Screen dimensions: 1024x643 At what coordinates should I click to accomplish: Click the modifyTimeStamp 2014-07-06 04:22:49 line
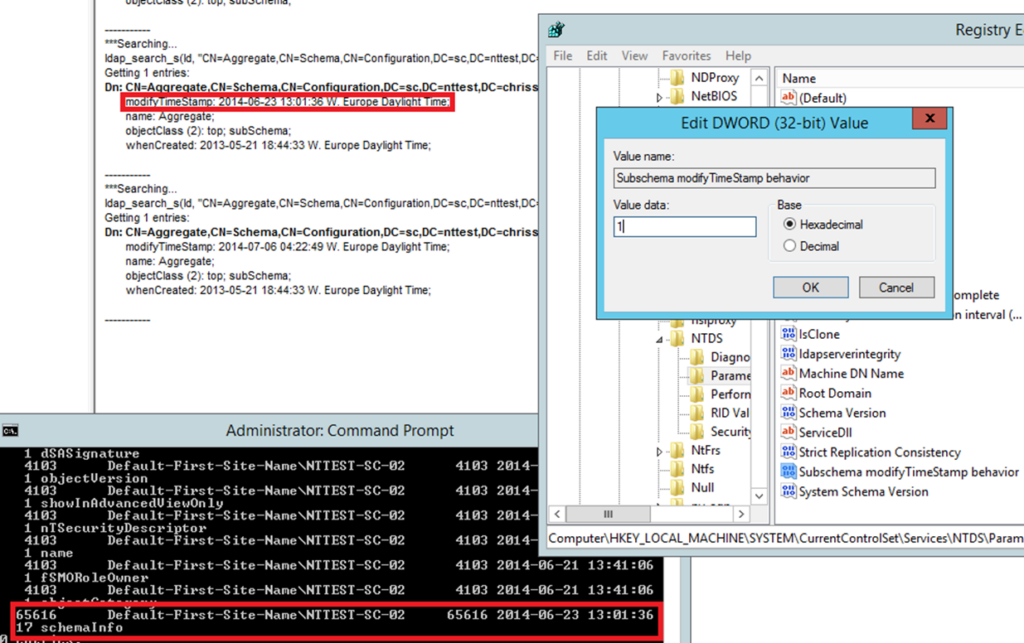pyautogui.click(x=287, y=247)
